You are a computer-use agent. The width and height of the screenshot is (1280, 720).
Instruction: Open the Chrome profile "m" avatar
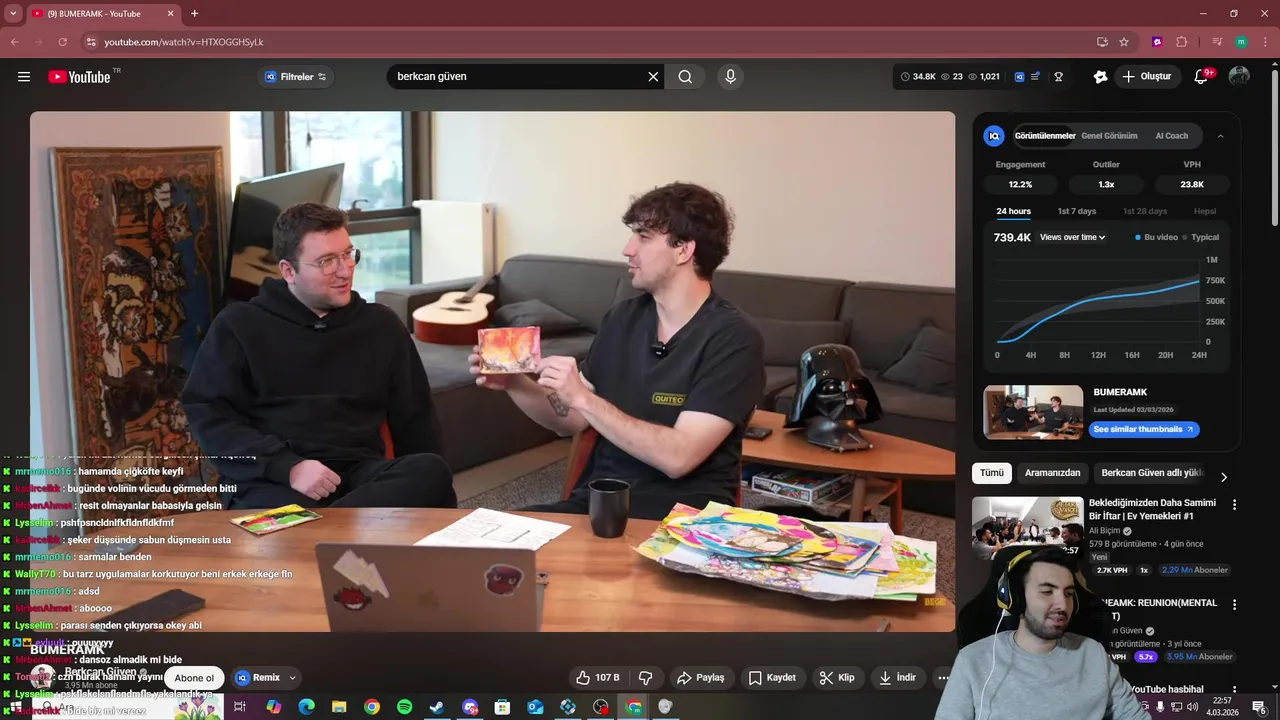click(x=1241, y=42)
